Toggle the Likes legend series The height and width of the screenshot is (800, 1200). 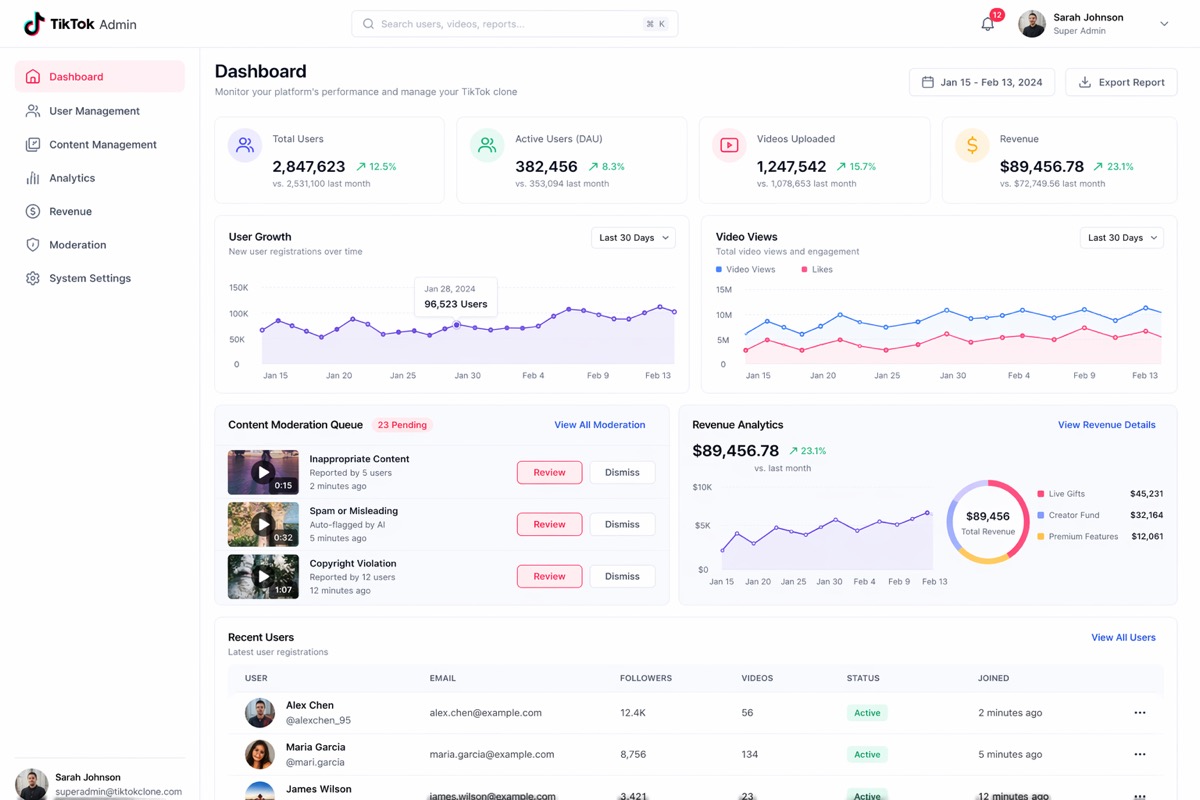(x=817, y=270)
